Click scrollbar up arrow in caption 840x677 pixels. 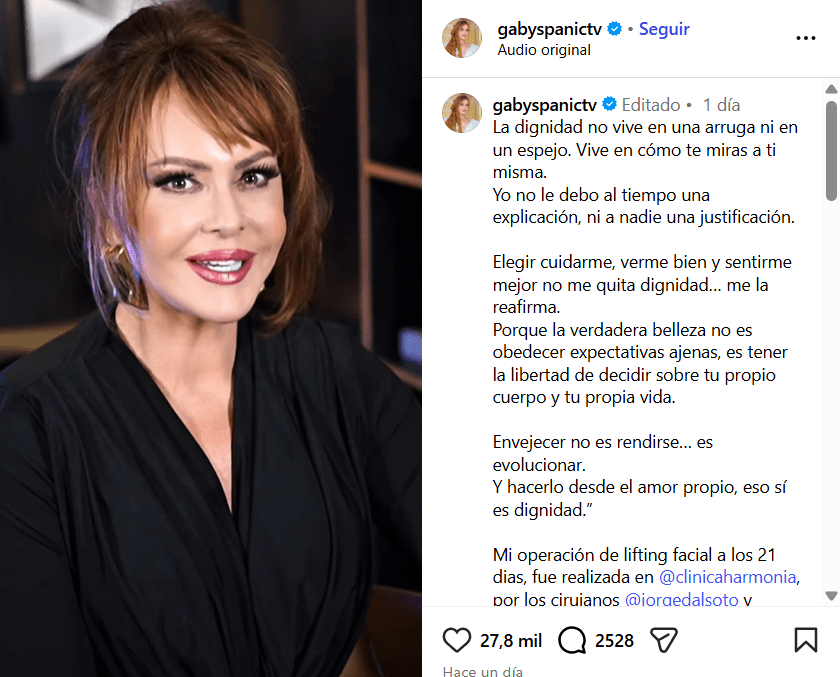pos(831,89)
